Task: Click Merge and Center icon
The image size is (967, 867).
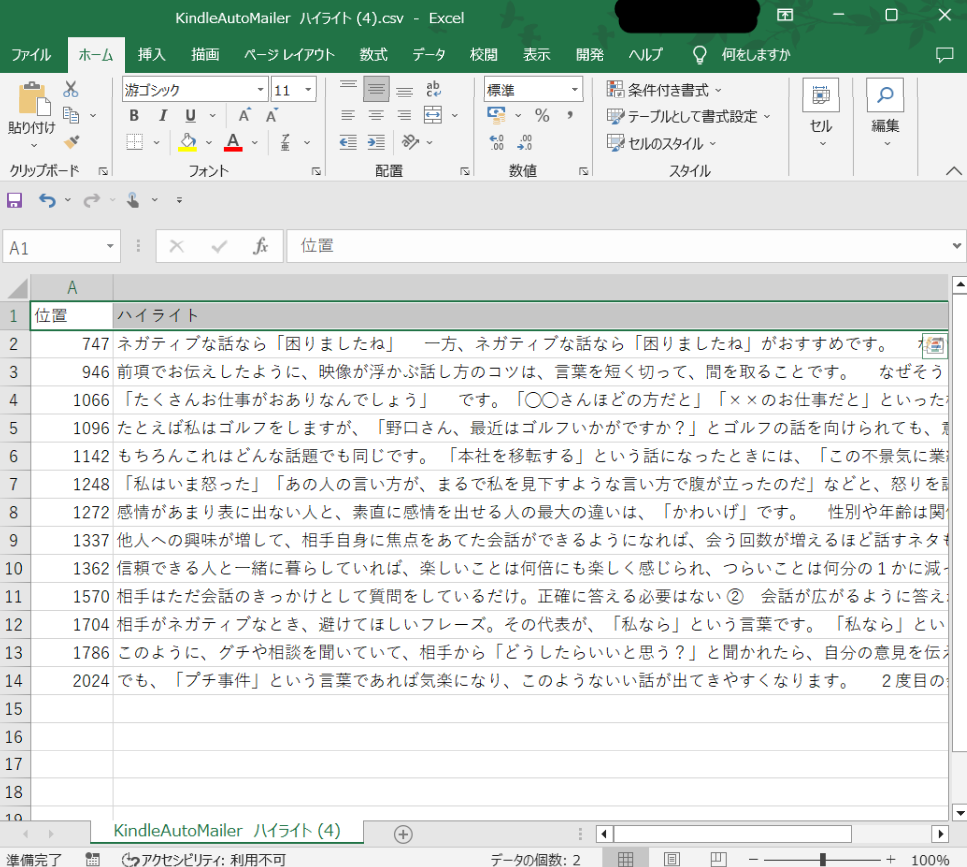Action: click(433, 115)
